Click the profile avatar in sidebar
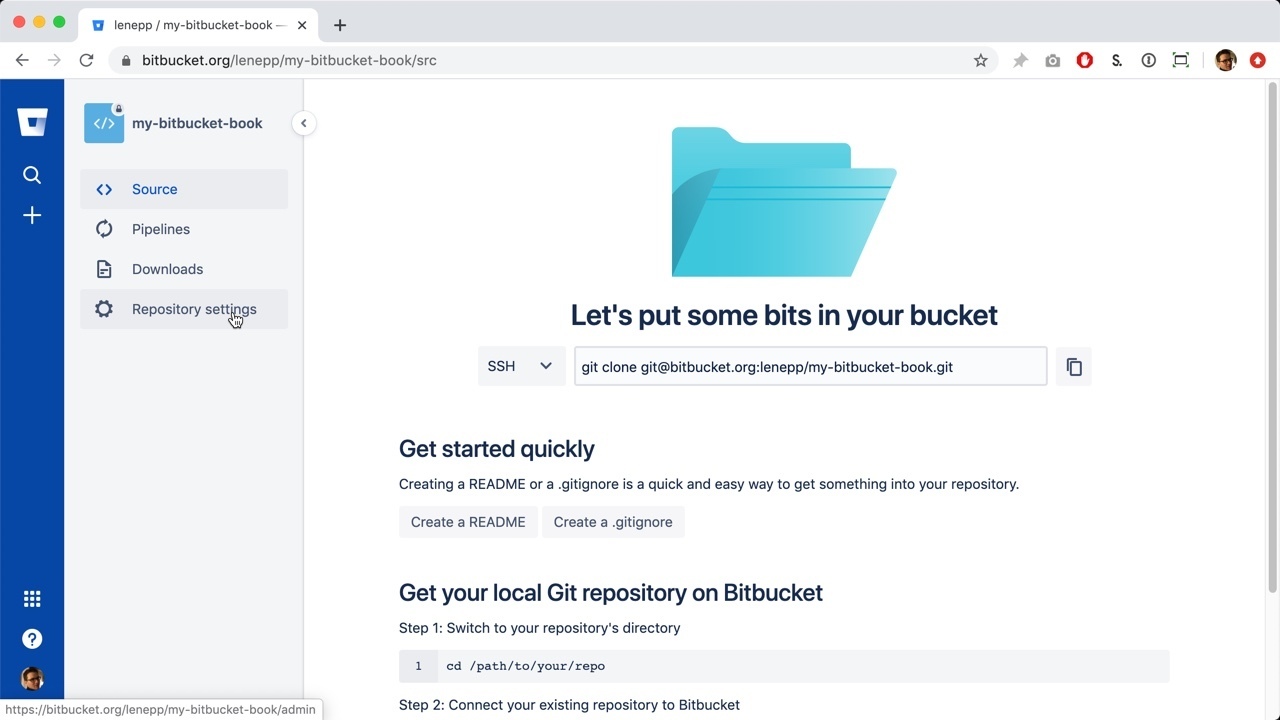Viewport: 1280px width, 720px height. [32, 679]
